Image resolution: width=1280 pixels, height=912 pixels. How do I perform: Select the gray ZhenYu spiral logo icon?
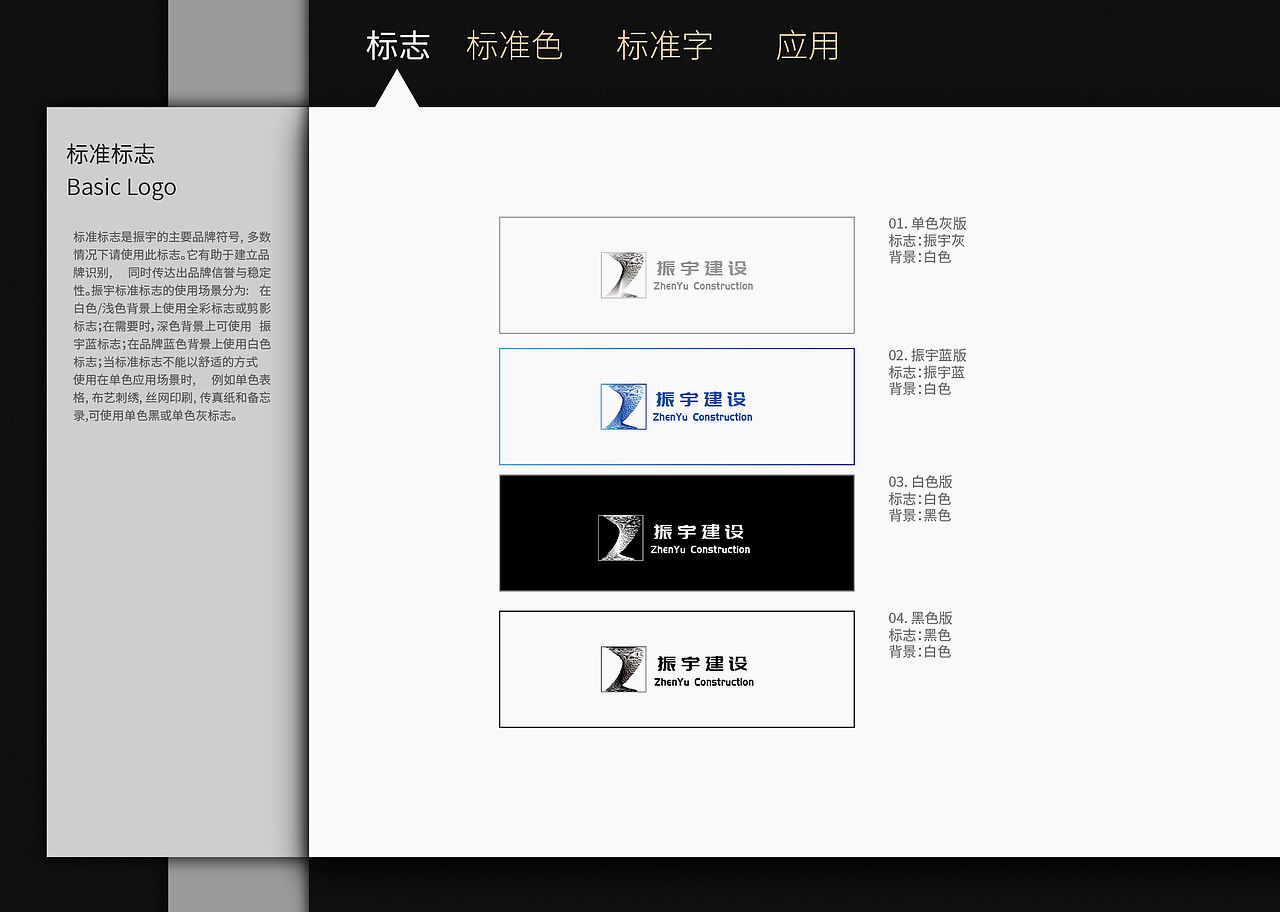[x=621, y=274]
